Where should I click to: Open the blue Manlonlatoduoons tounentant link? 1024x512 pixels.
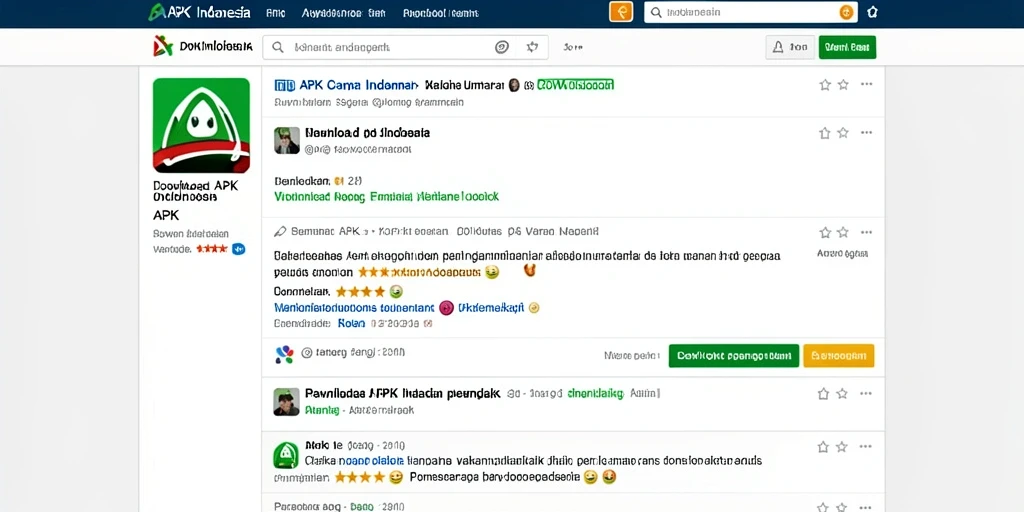tap(354, 308)
